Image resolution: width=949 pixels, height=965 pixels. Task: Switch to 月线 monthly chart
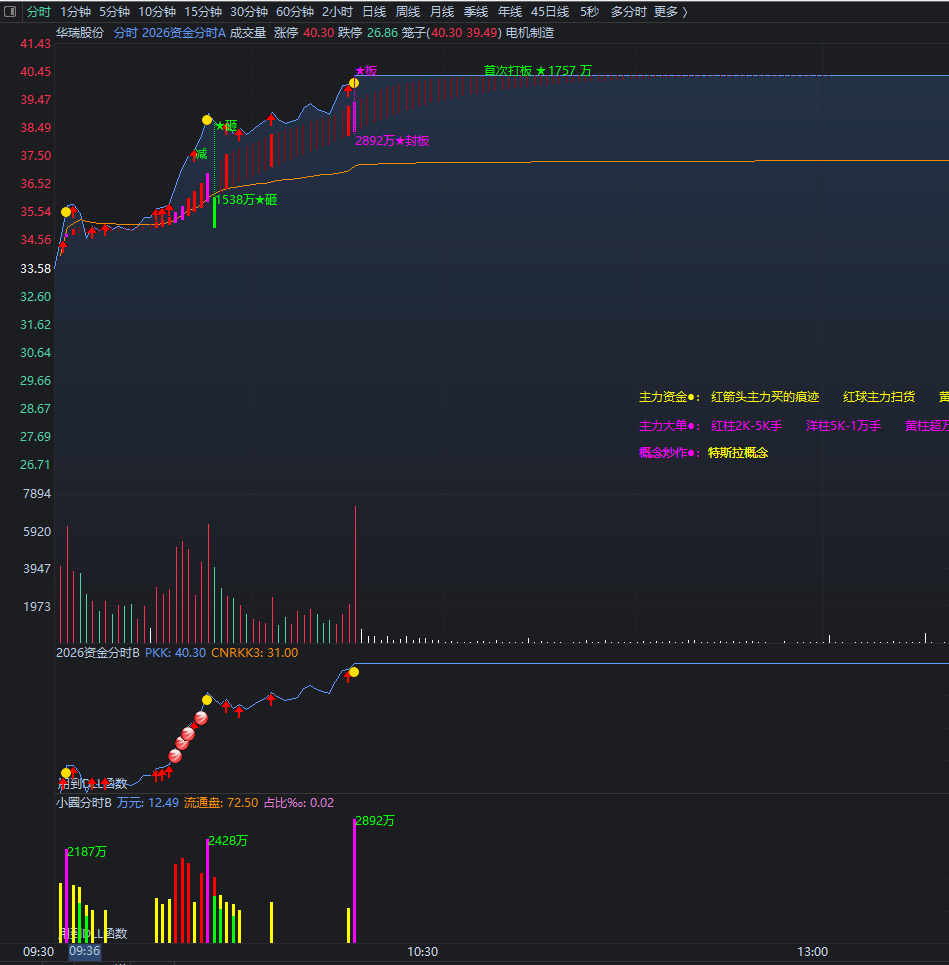[442, 12]
